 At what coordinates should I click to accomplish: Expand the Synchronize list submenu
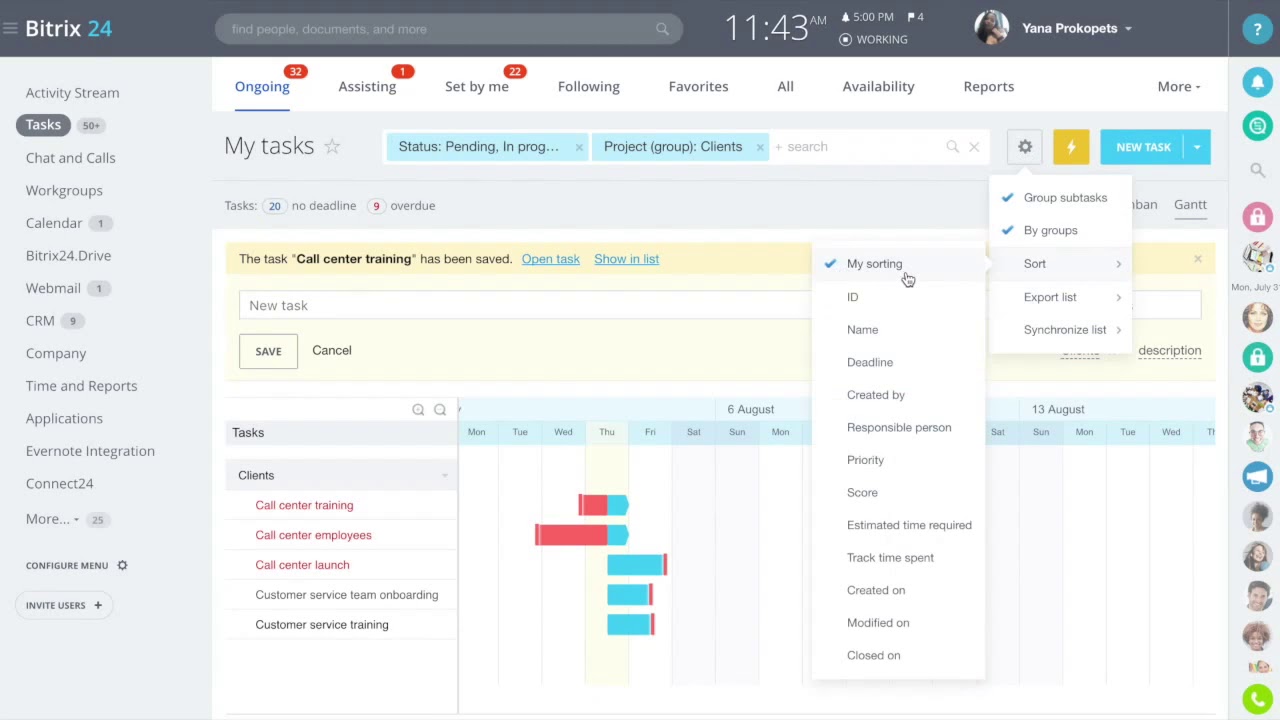click(1059, 330)
